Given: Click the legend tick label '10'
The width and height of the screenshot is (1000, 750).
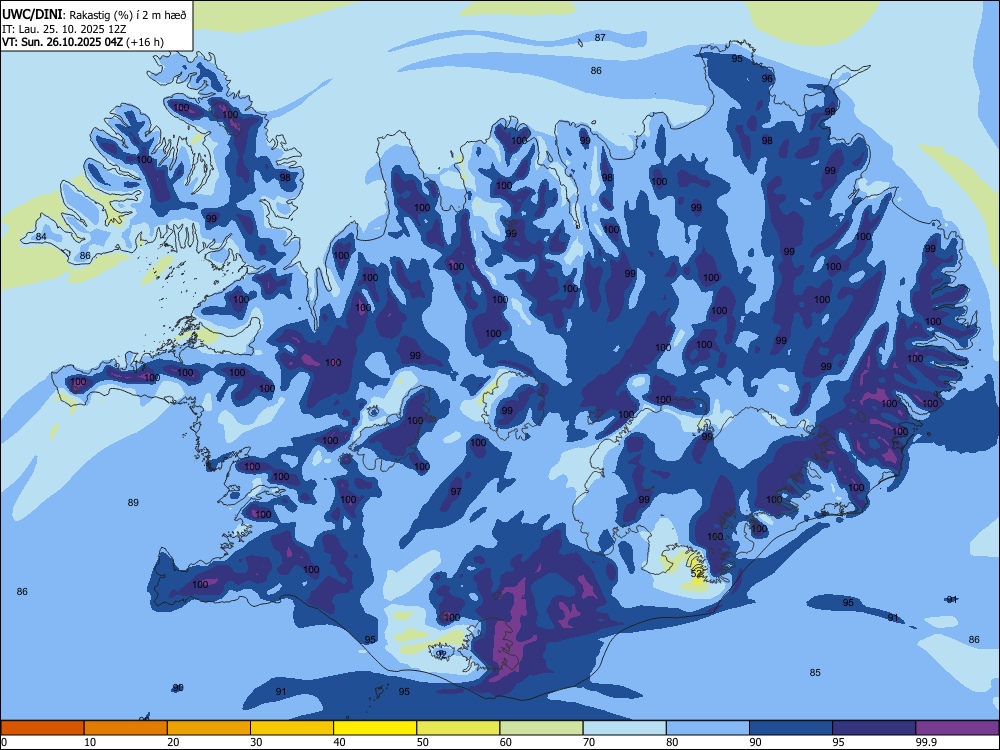Looking at the screenshot, I should click(x=90, y=742).
